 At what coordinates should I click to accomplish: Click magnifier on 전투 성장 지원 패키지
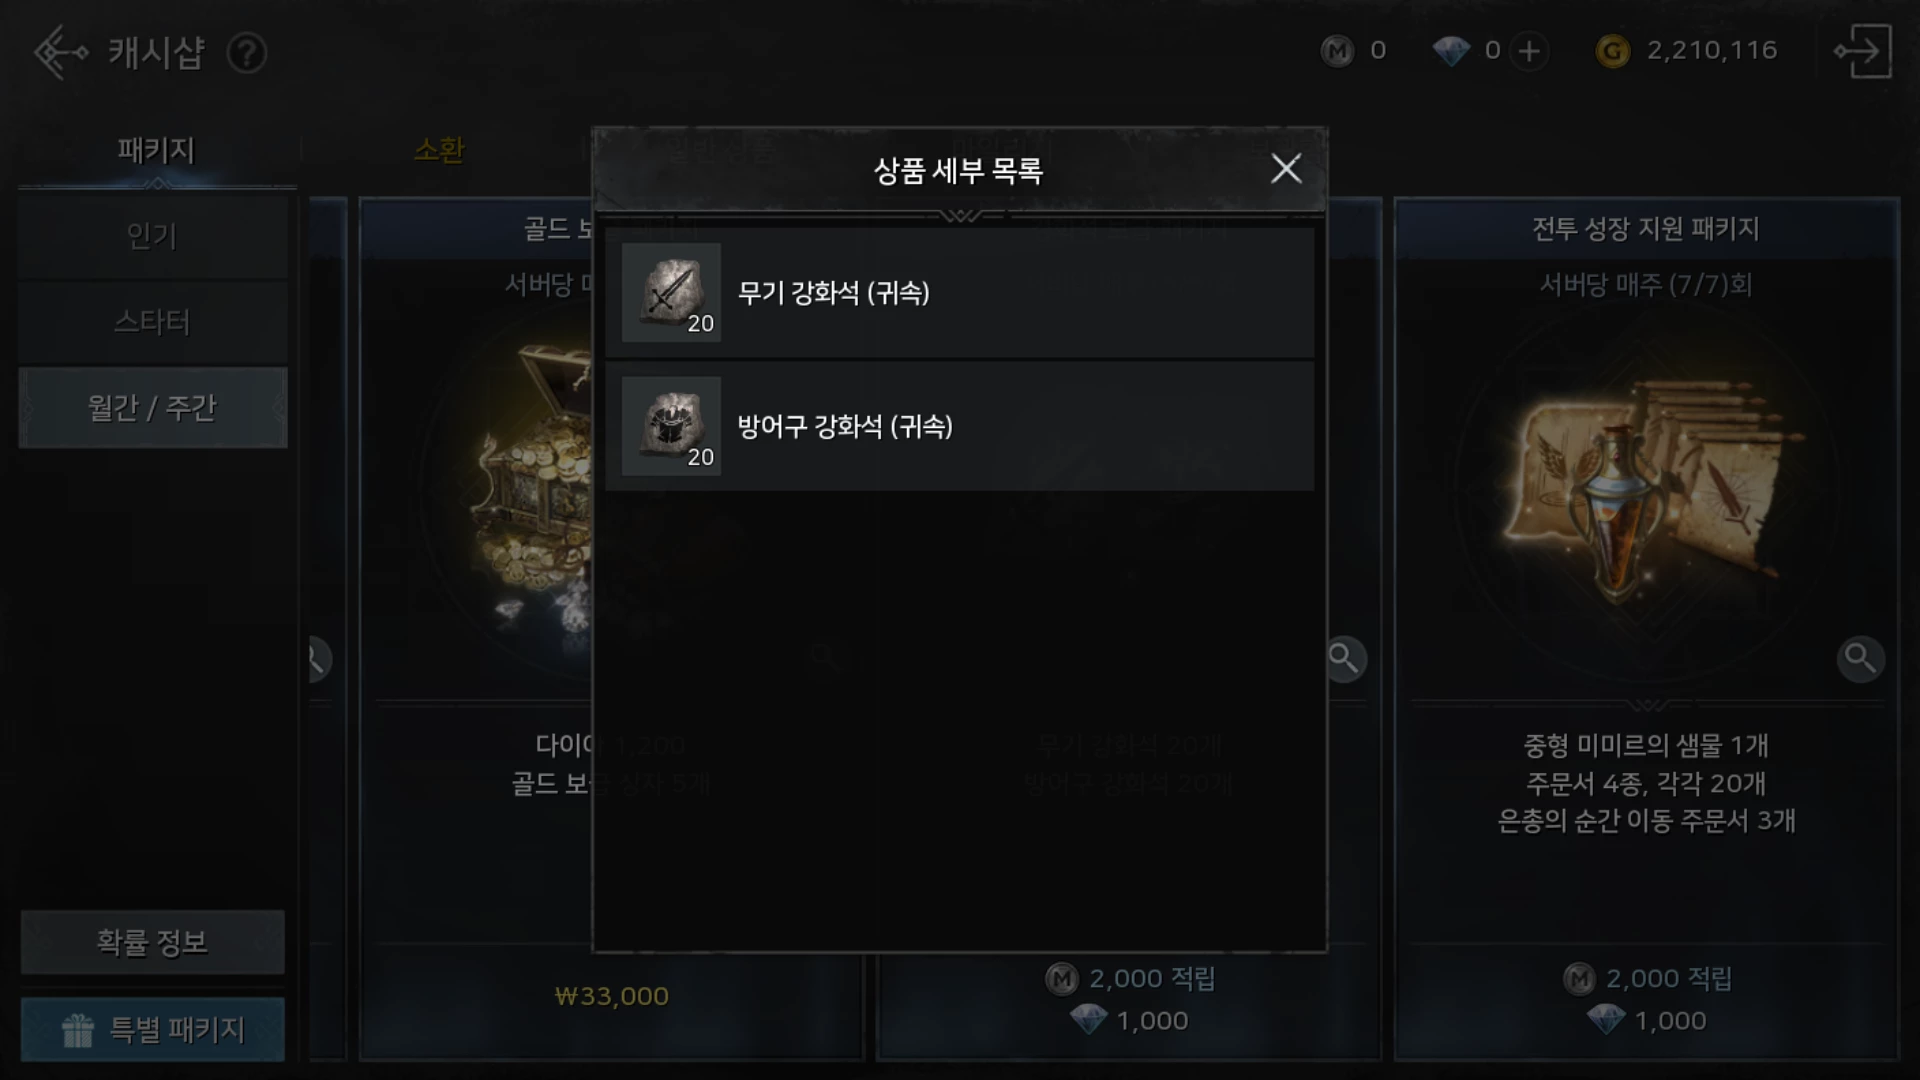(x=1861, y=659)
